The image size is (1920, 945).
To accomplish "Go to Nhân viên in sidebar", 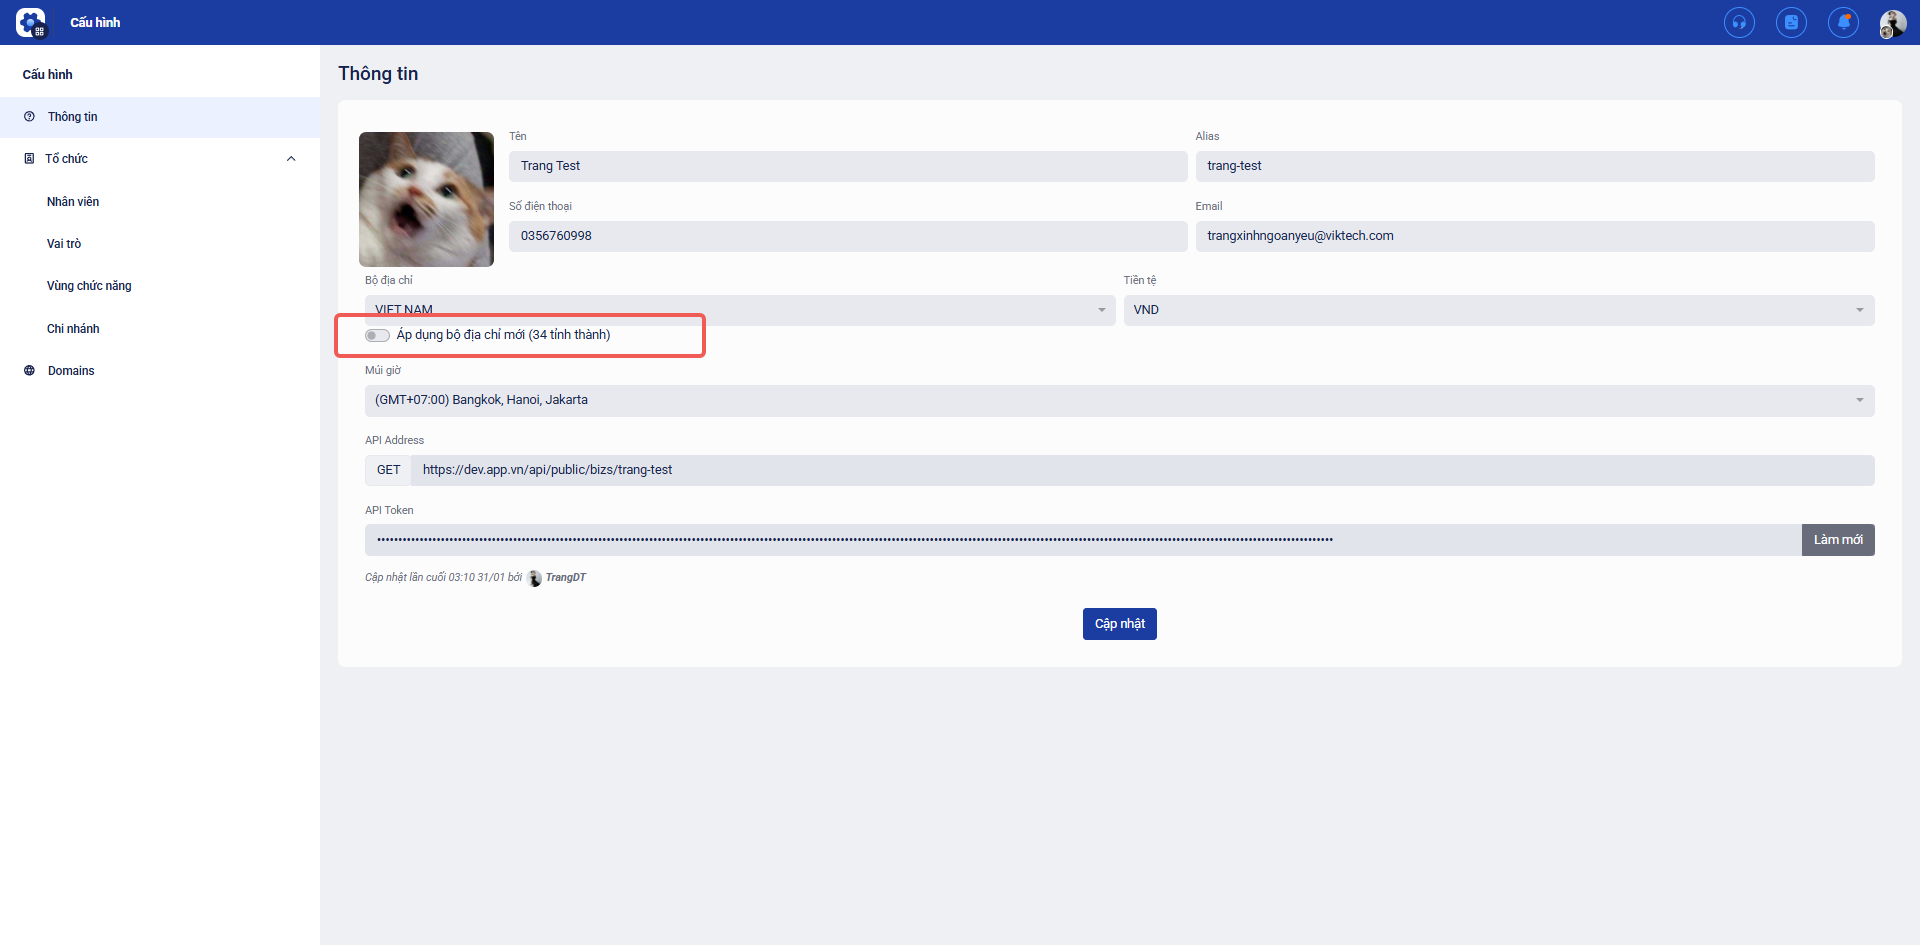I will click(x=73, y=202).
